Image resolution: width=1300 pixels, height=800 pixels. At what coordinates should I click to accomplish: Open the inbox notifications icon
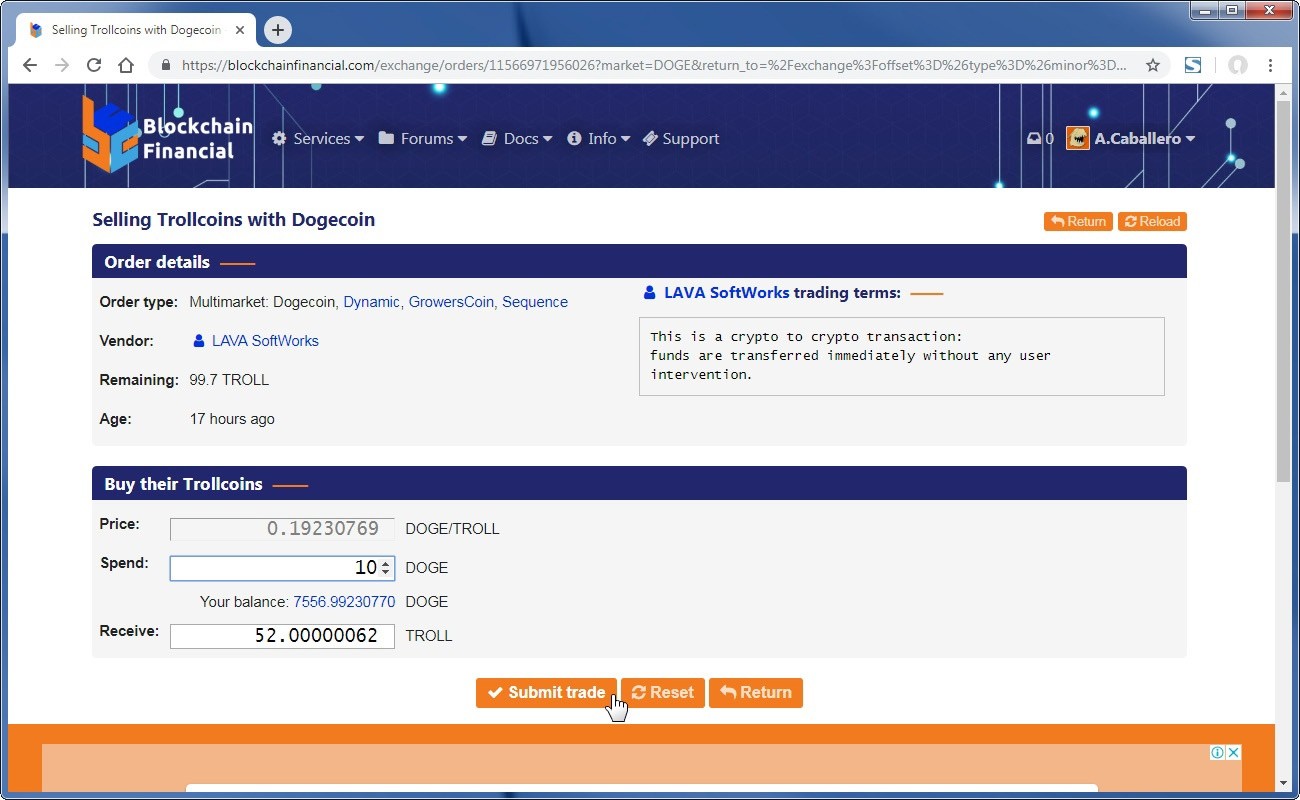(1034, 139)
